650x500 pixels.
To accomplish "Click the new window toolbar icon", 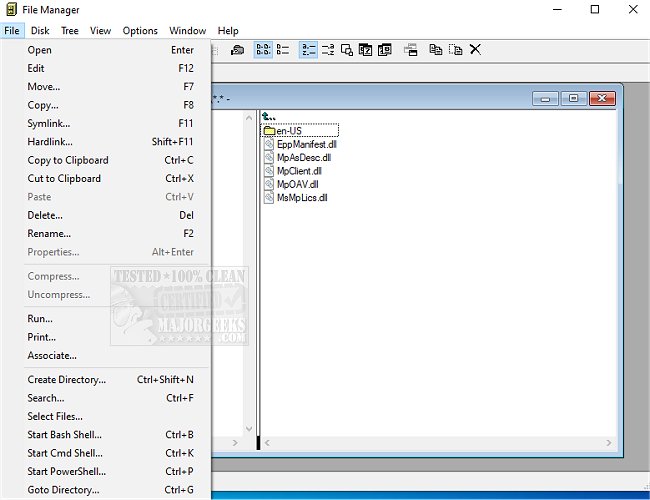I will tap(410, 50).
